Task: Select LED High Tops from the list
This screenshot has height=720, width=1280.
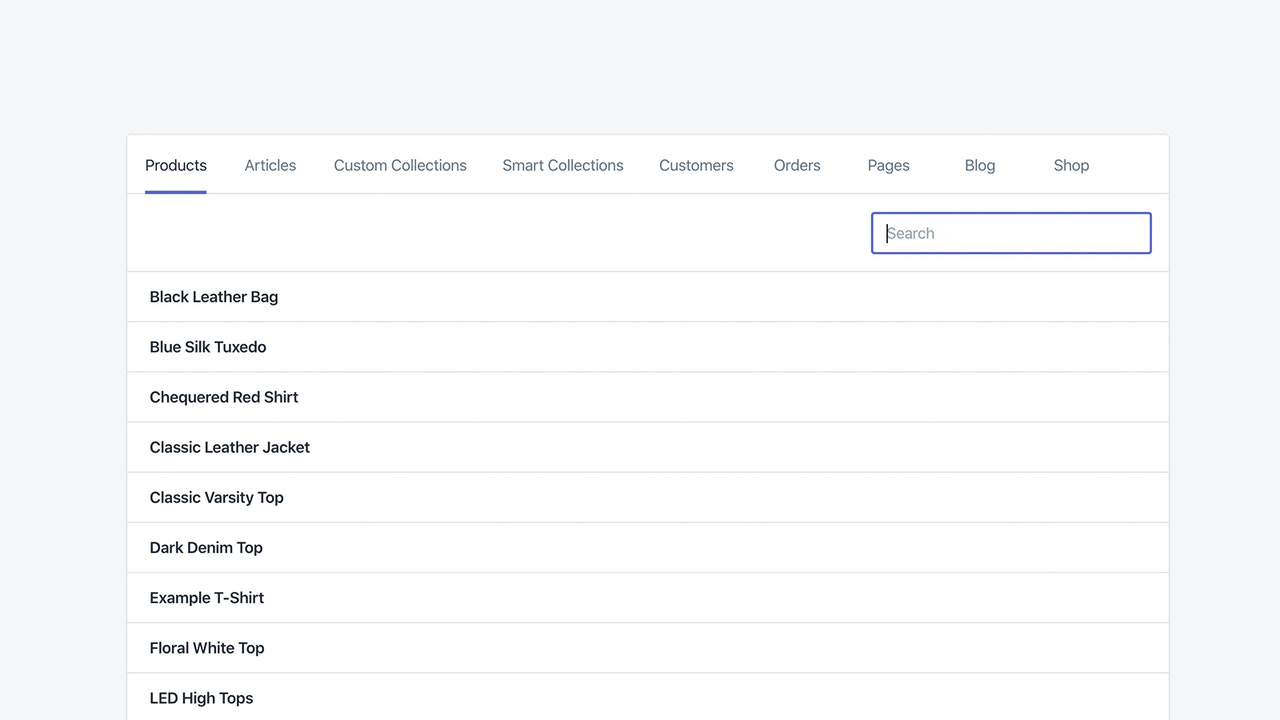Action: click(201, 697)
